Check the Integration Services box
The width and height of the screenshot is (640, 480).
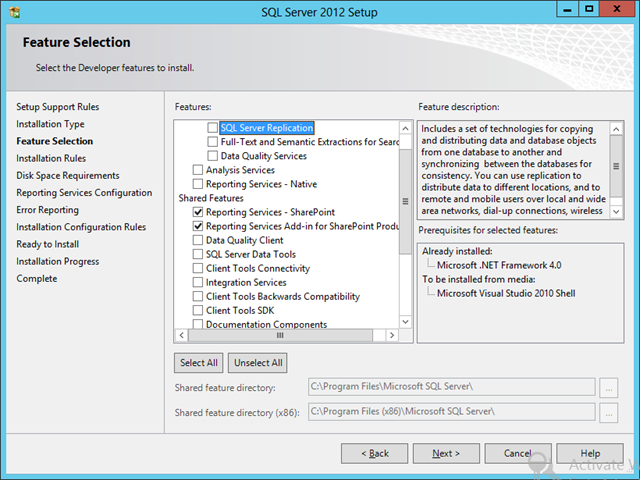click(x=198, y=282)
